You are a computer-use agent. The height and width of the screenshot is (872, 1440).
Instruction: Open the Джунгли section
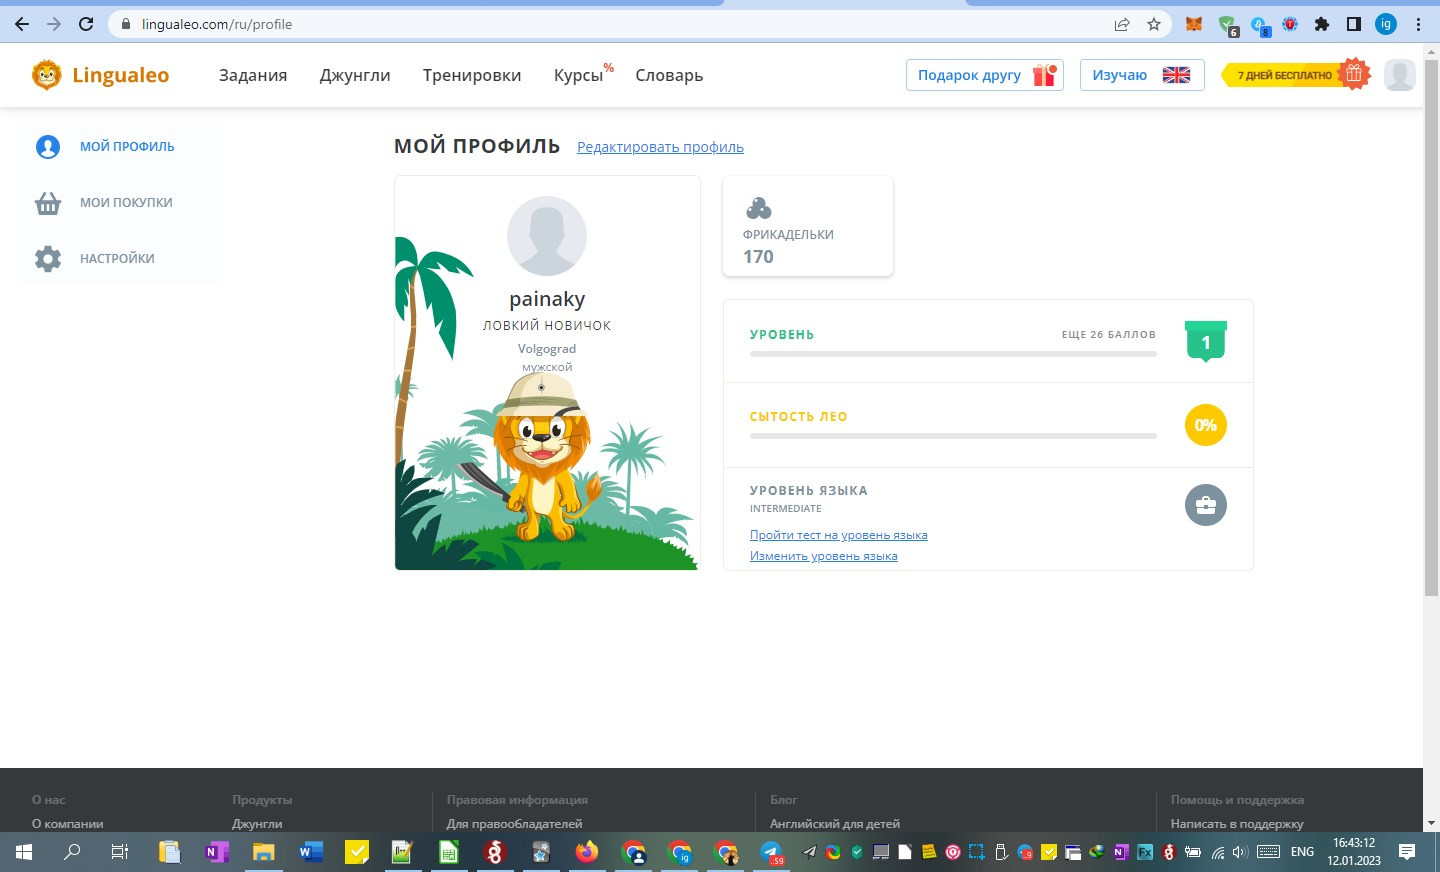[x=355, y=75]
